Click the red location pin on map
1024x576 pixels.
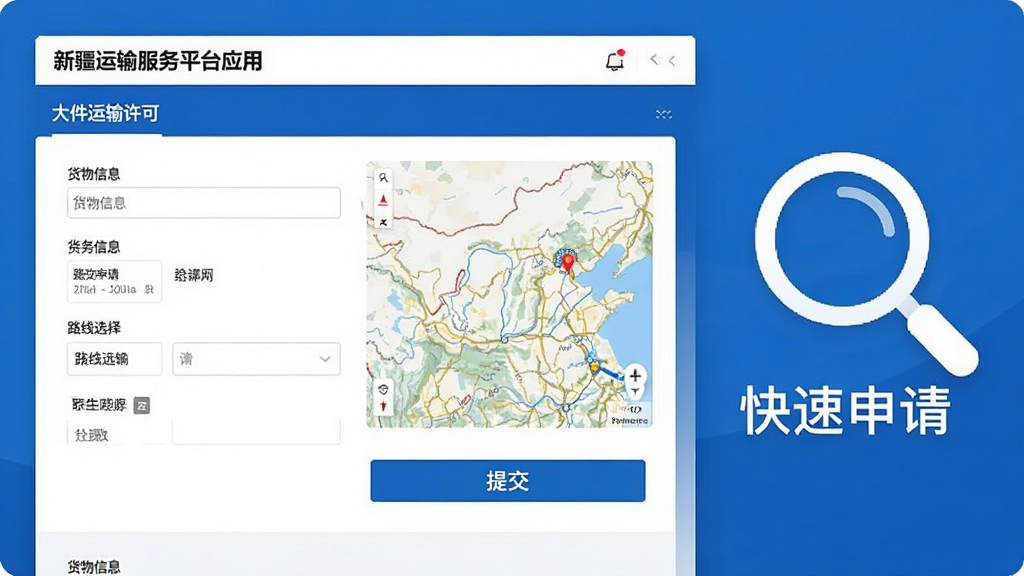coord(568,264)
